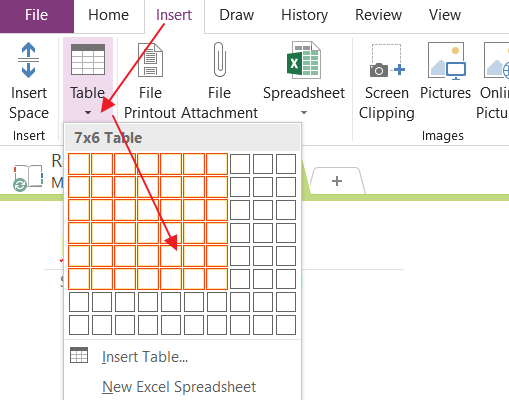Add a new section with plus tab
The image size is (509, 400).
coord(337,181)
